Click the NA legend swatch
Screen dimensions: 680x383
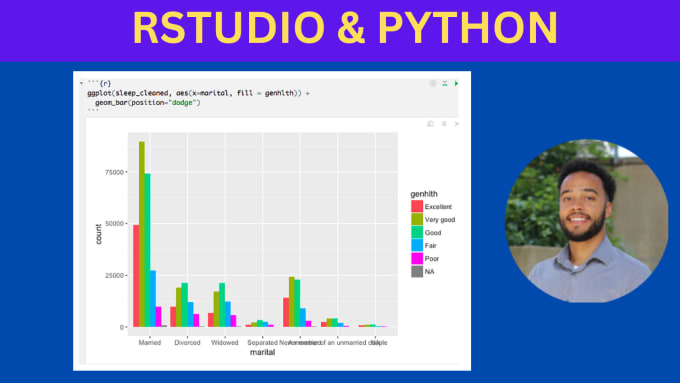coord(417,272)
